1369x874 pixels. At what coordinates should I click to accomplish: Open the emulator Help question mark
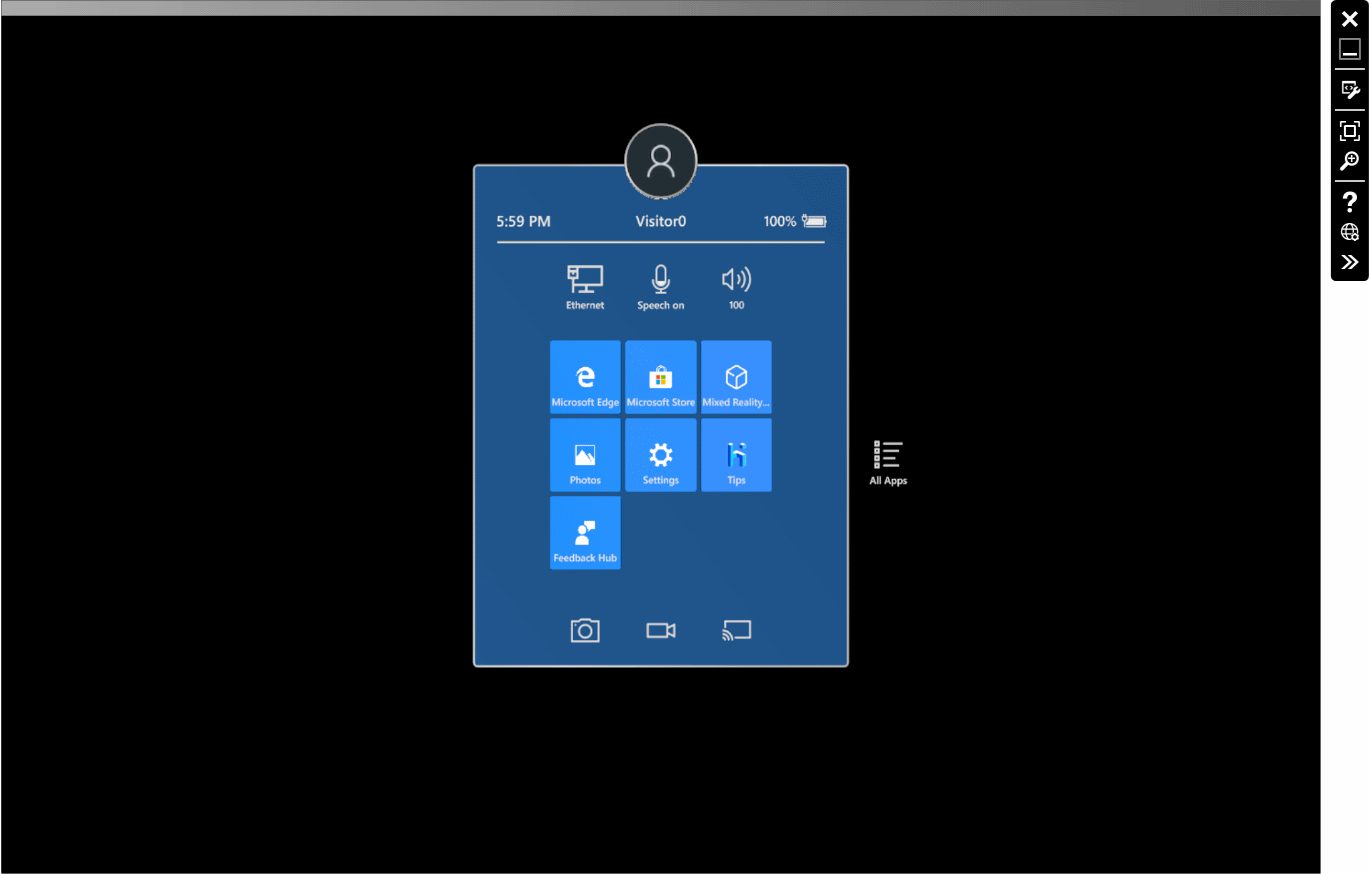click(x=1349, y=202)
